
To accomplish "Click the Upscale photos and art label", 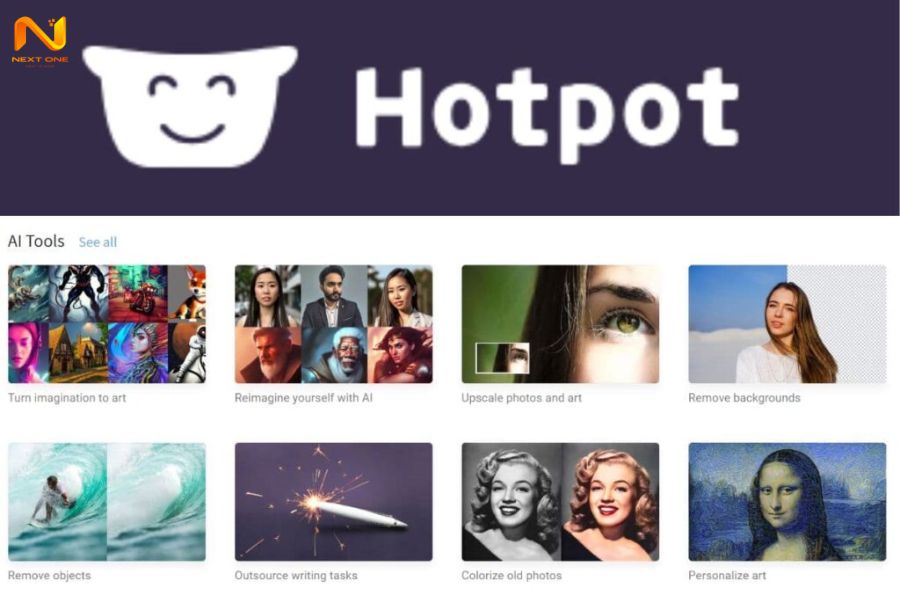I will [522, 398].
